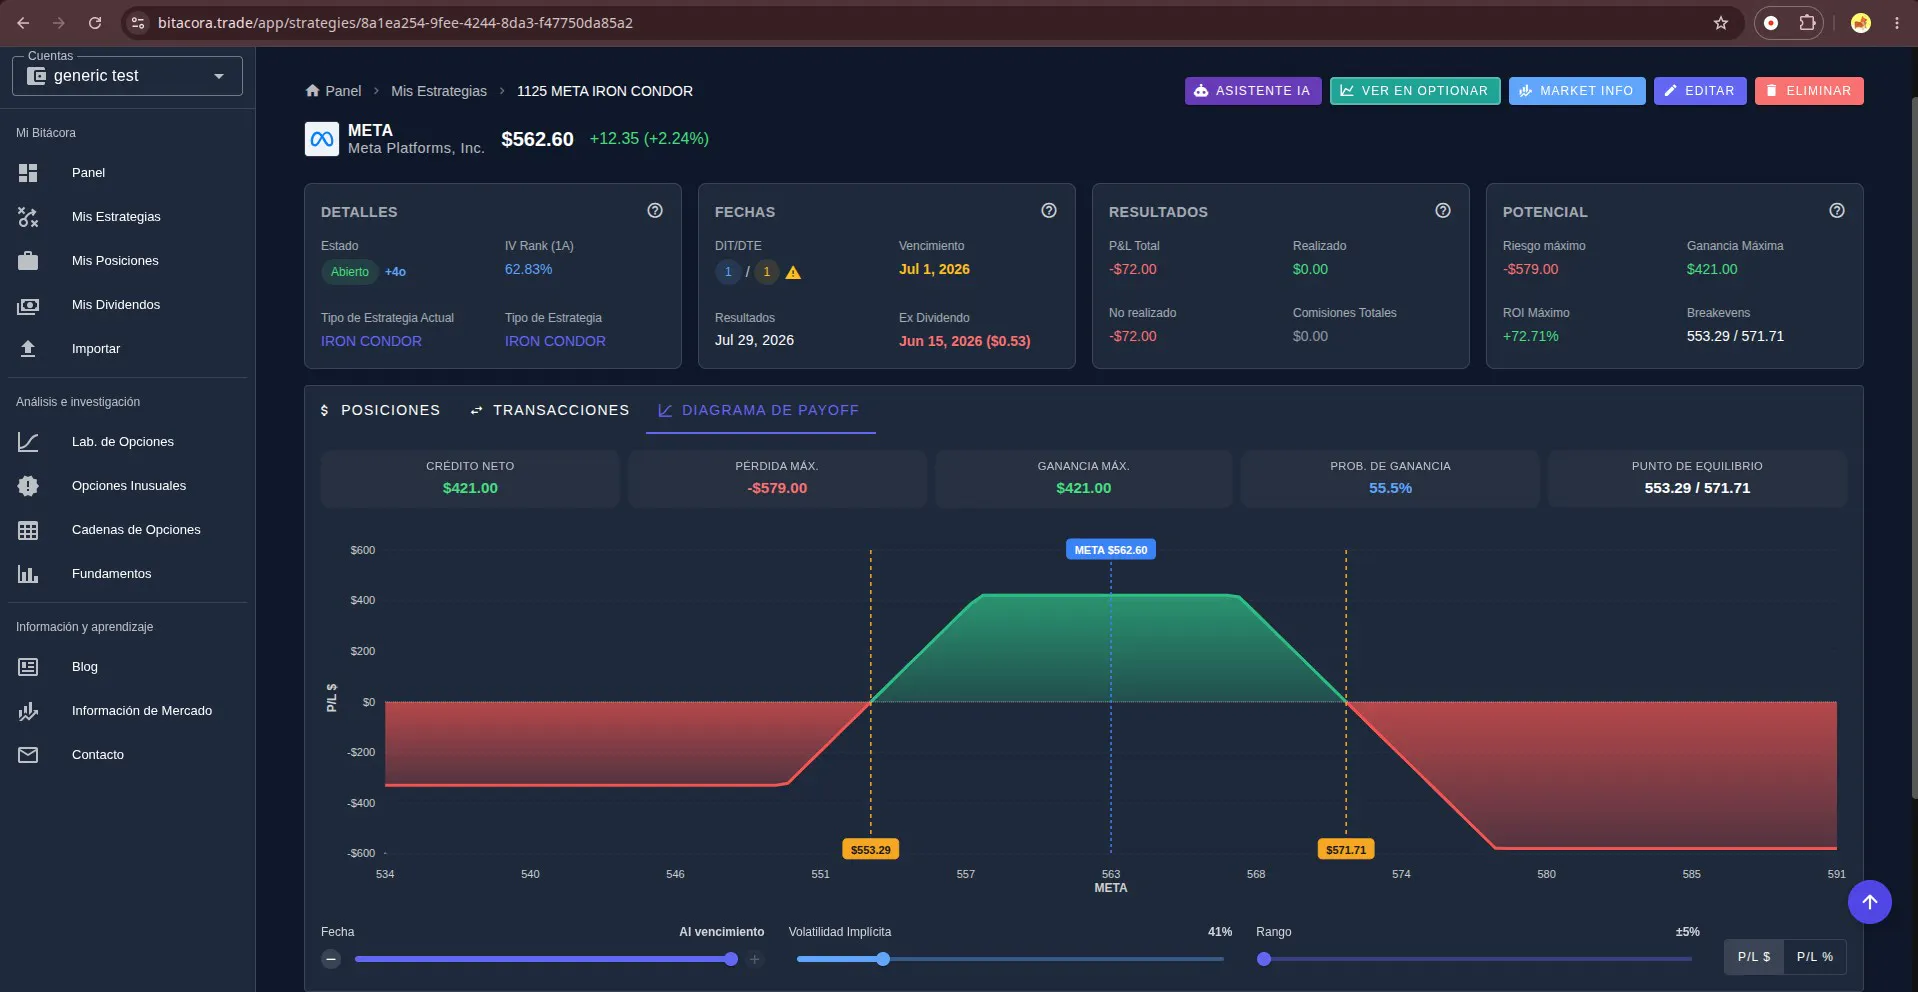Switch chart to P/L $ mode
This screenshot has height=992, width=1918.
click(x=1754, y=957)
